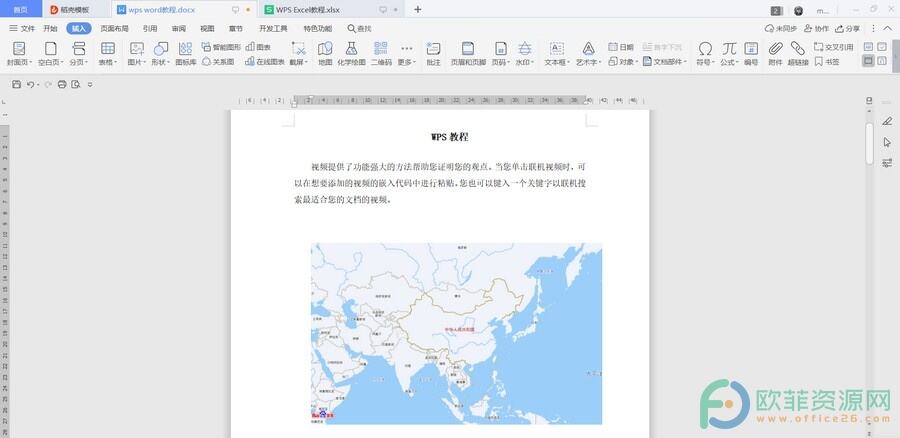
Task: Open print preview from quick toolbar
Action: (x=76, y=84)
